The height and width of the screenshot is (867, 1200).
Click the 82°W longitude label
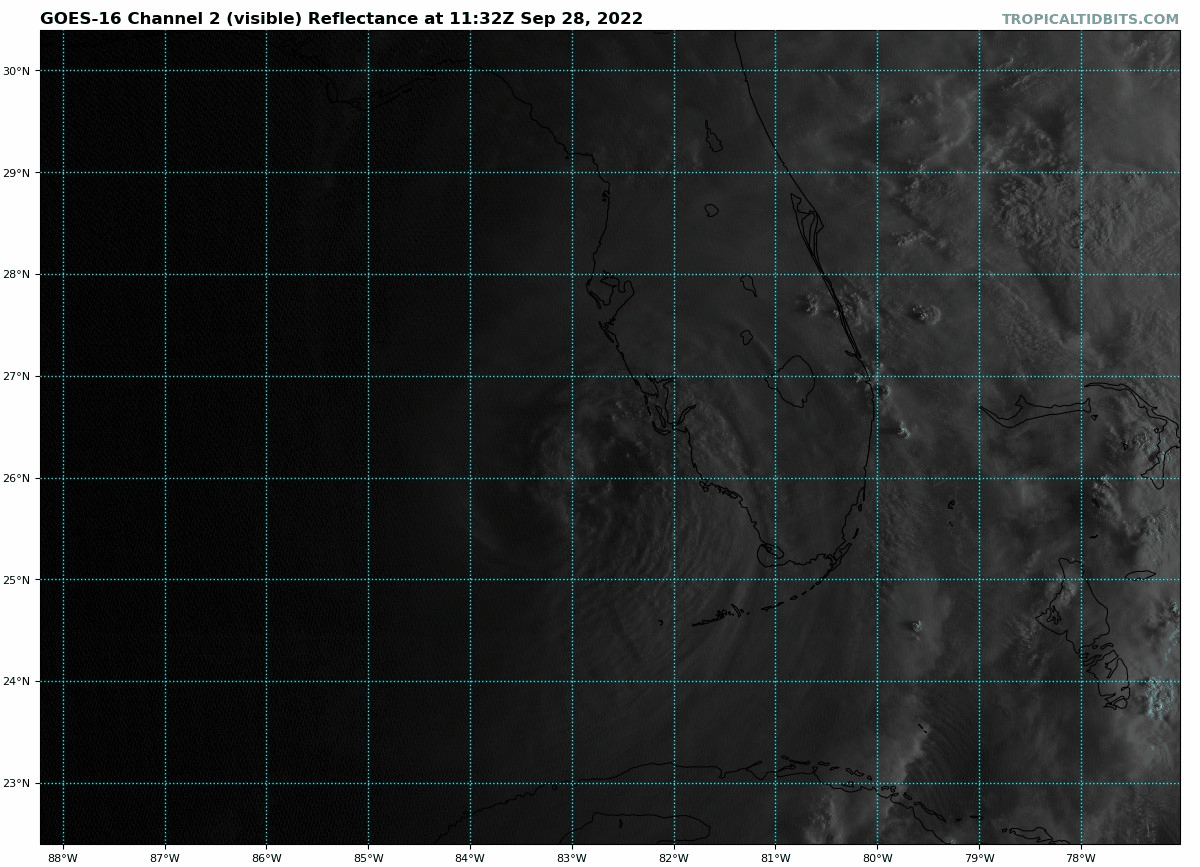[x=674, y=857]
